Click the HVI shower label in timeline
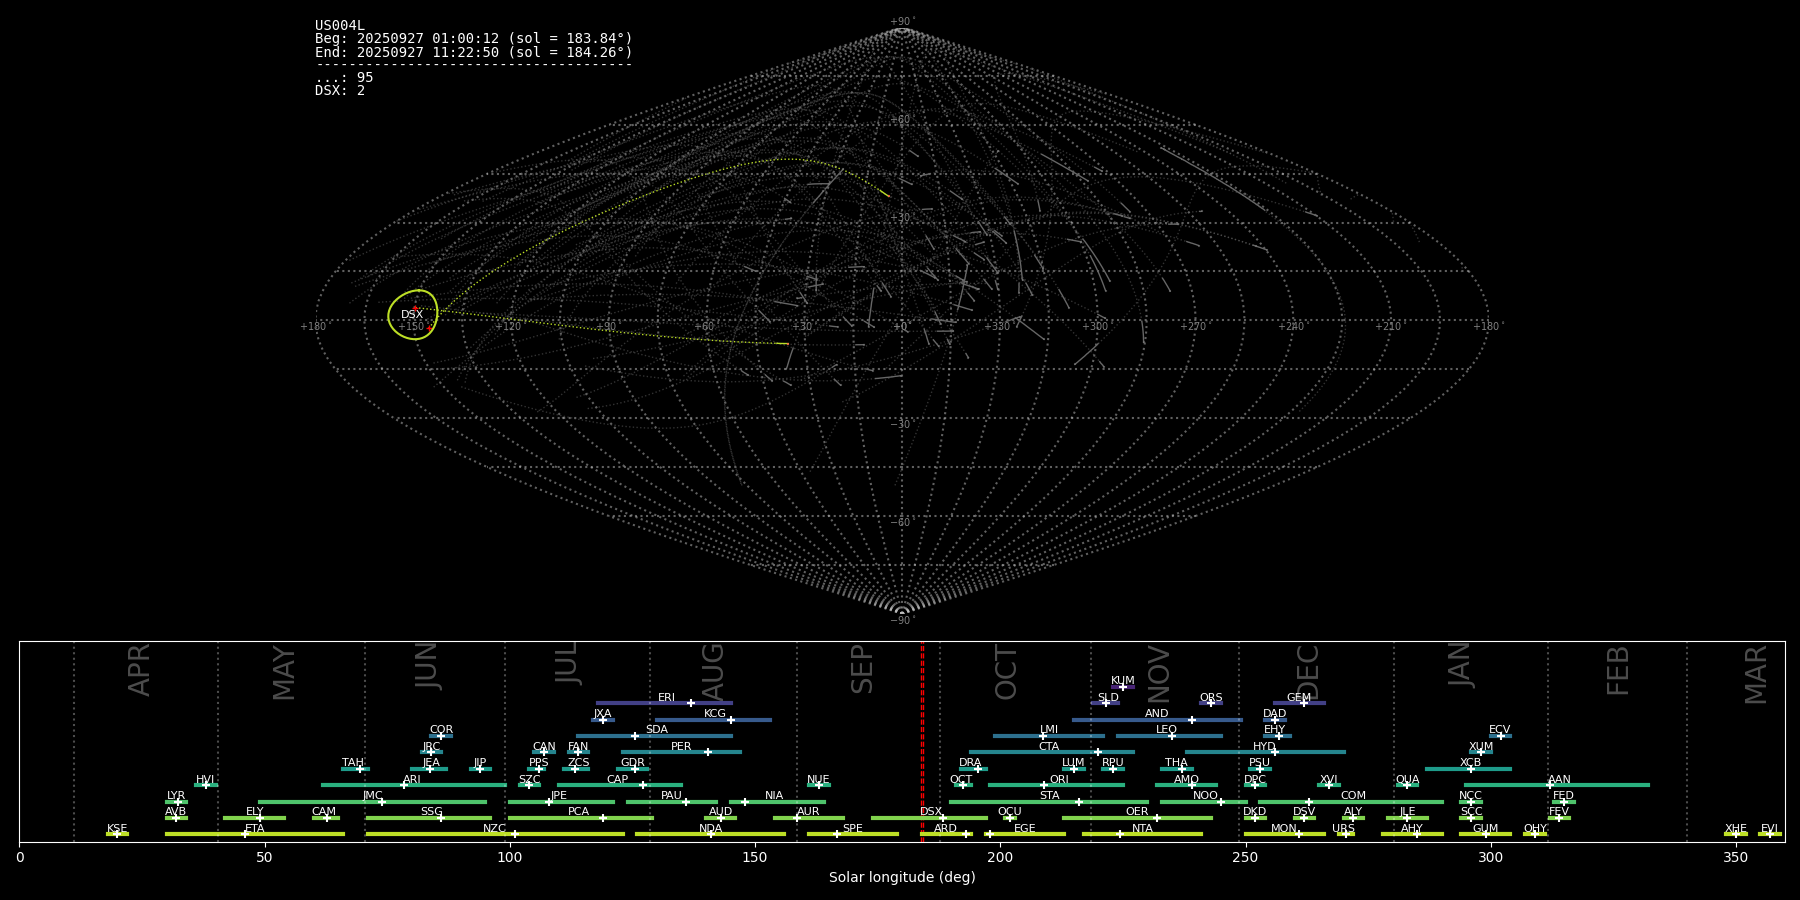The image size is (1800, 900). (206, 780)
